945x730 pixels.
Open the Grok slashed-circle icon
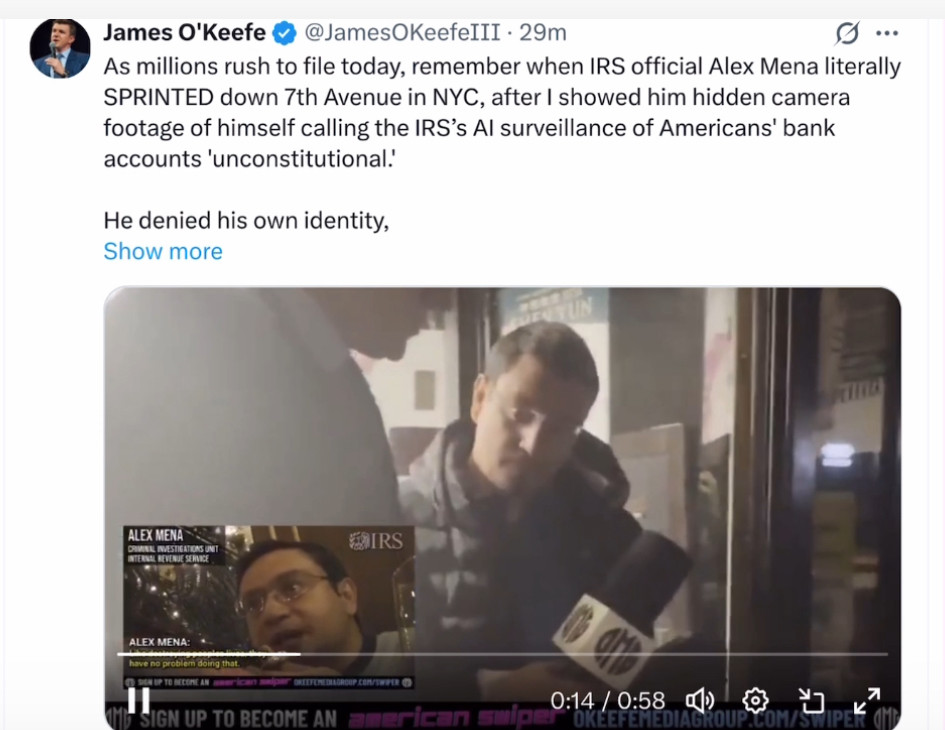(x=847, y=33)
